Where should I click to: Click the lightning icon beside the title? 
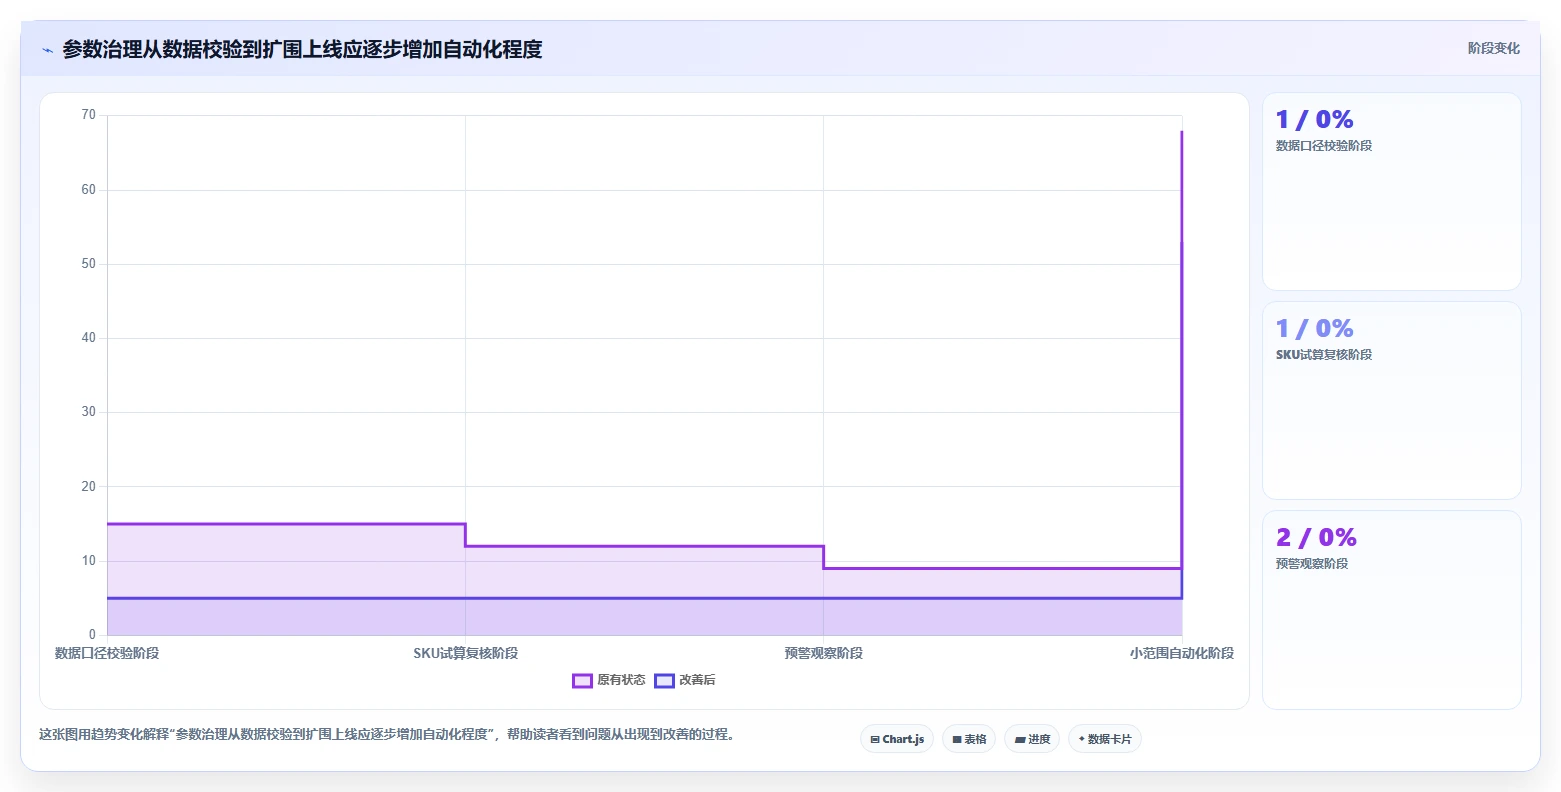(x=47, y=50)
